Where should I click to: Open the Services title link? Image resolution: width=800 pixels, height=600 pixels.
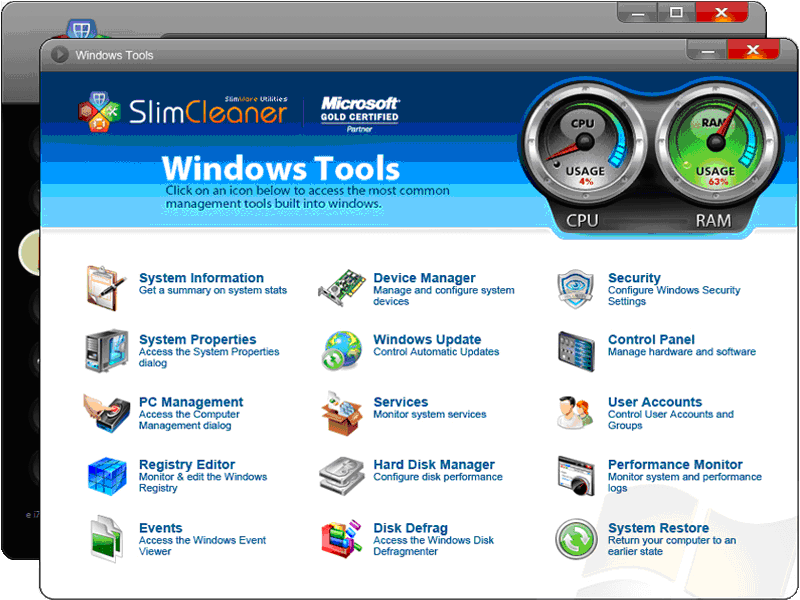(401, 402)
